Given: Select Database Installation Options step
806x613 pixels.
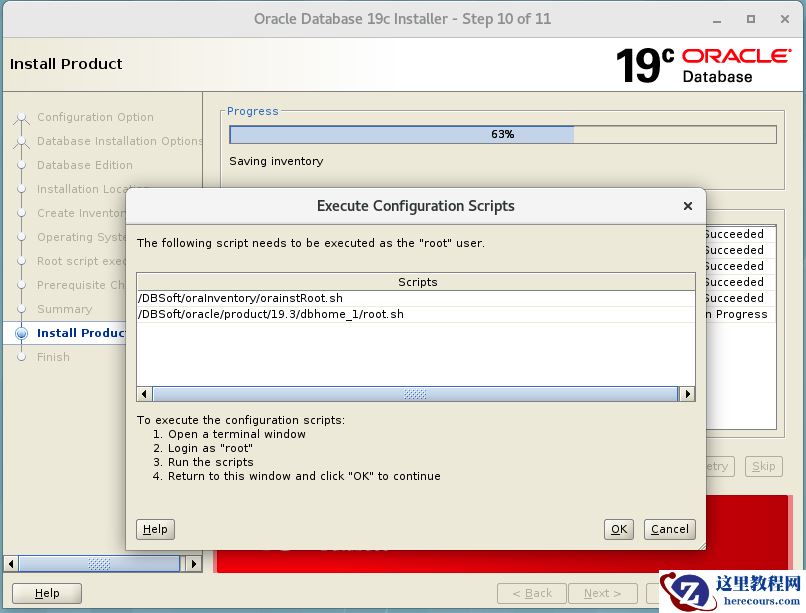Looking at the screenshot, I should click(x=119, y=141).
